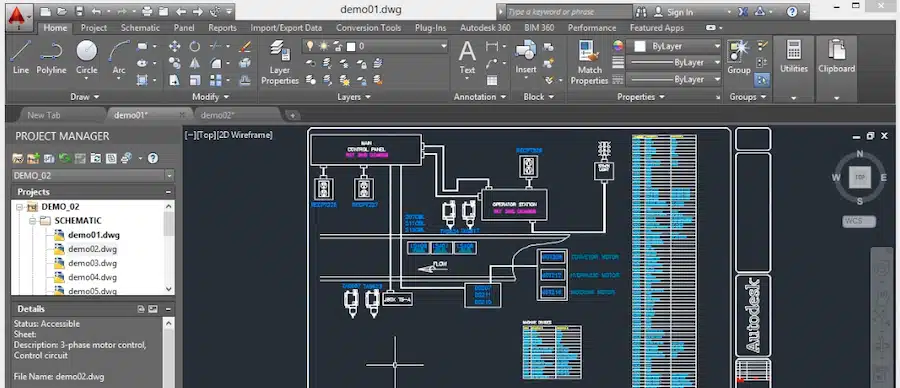Open the Conversion Tools ribbon tab
Viewport: 900px width, 388px height.
coord(368,28)
